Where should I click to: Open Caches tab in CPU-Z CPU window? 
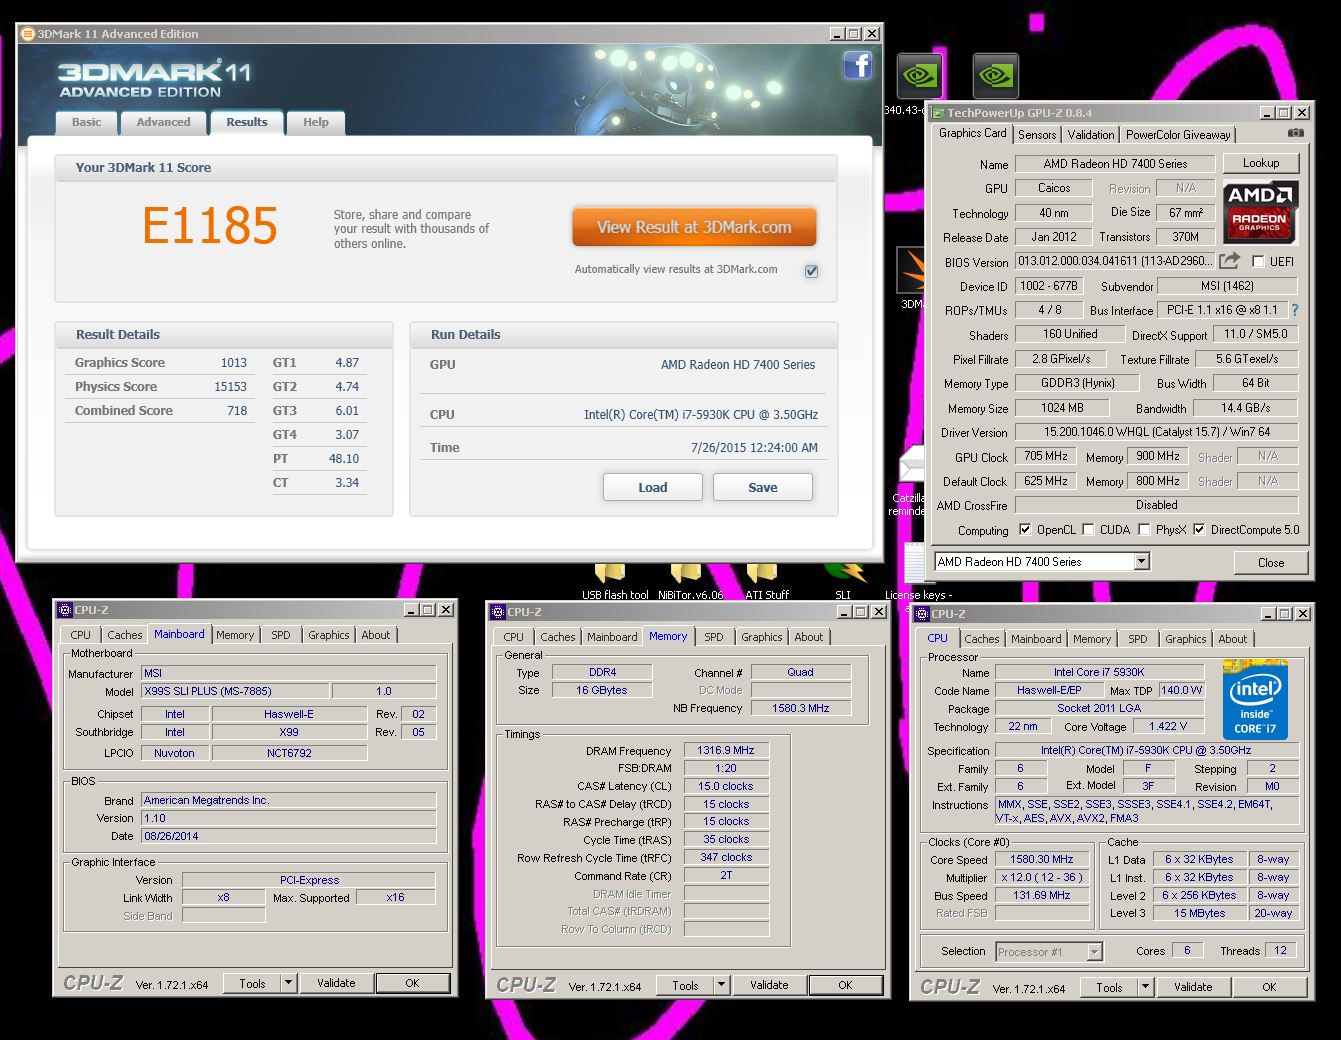(x=982, y=639)
